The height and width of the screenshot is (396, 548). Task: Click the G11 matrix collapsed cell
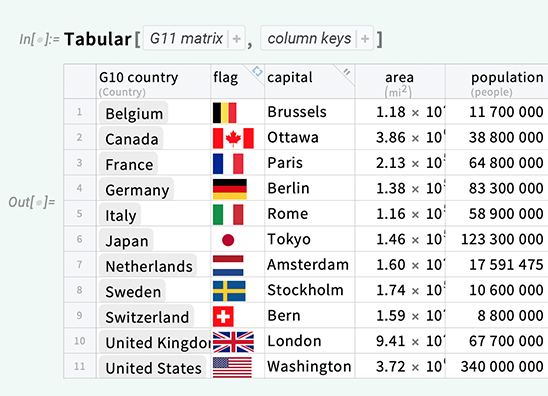186,38
